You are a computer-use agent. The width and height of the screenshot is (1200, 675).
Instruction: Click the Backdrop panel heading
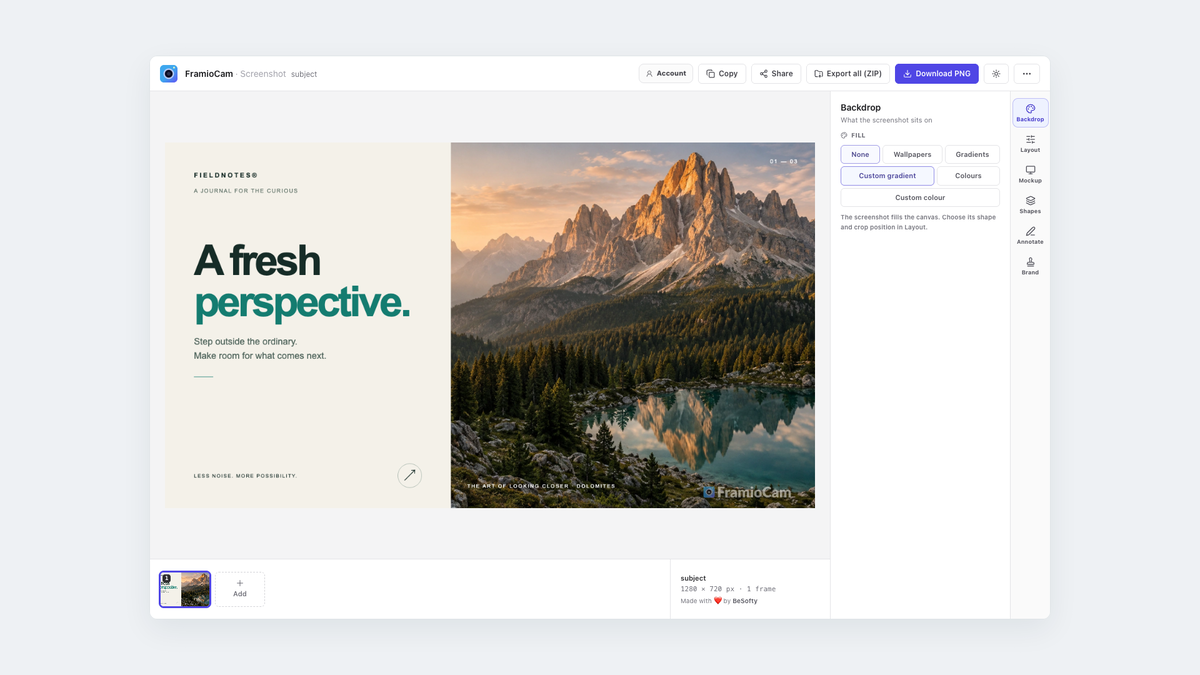(860, 107)
